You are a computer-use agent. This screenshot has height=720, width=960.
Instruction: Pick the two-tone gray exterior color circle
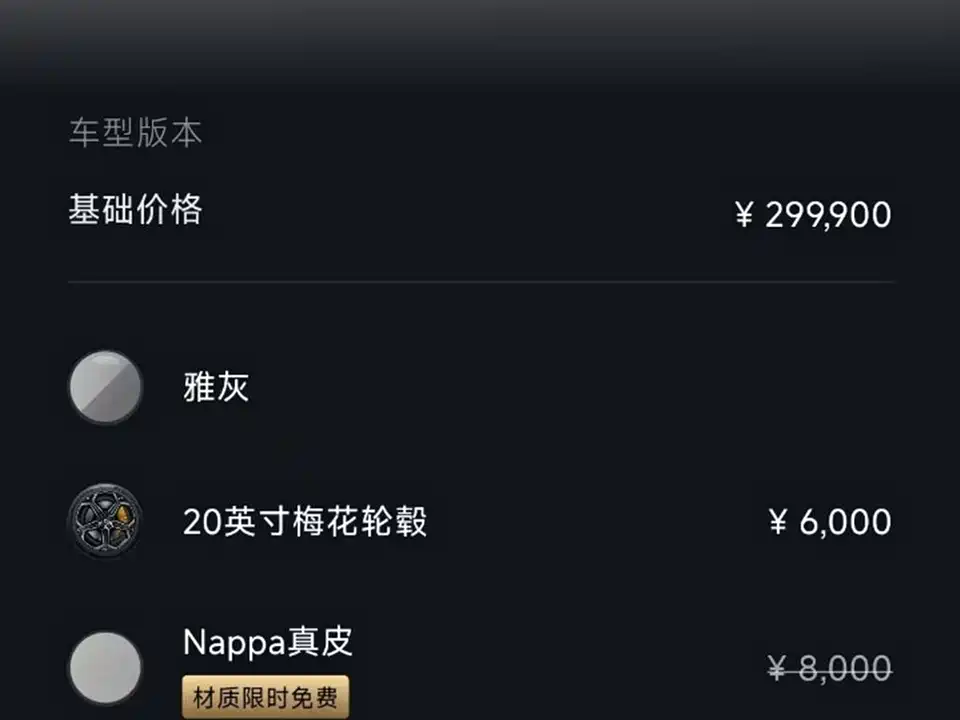pyautogui.click(x=105, y=387)
